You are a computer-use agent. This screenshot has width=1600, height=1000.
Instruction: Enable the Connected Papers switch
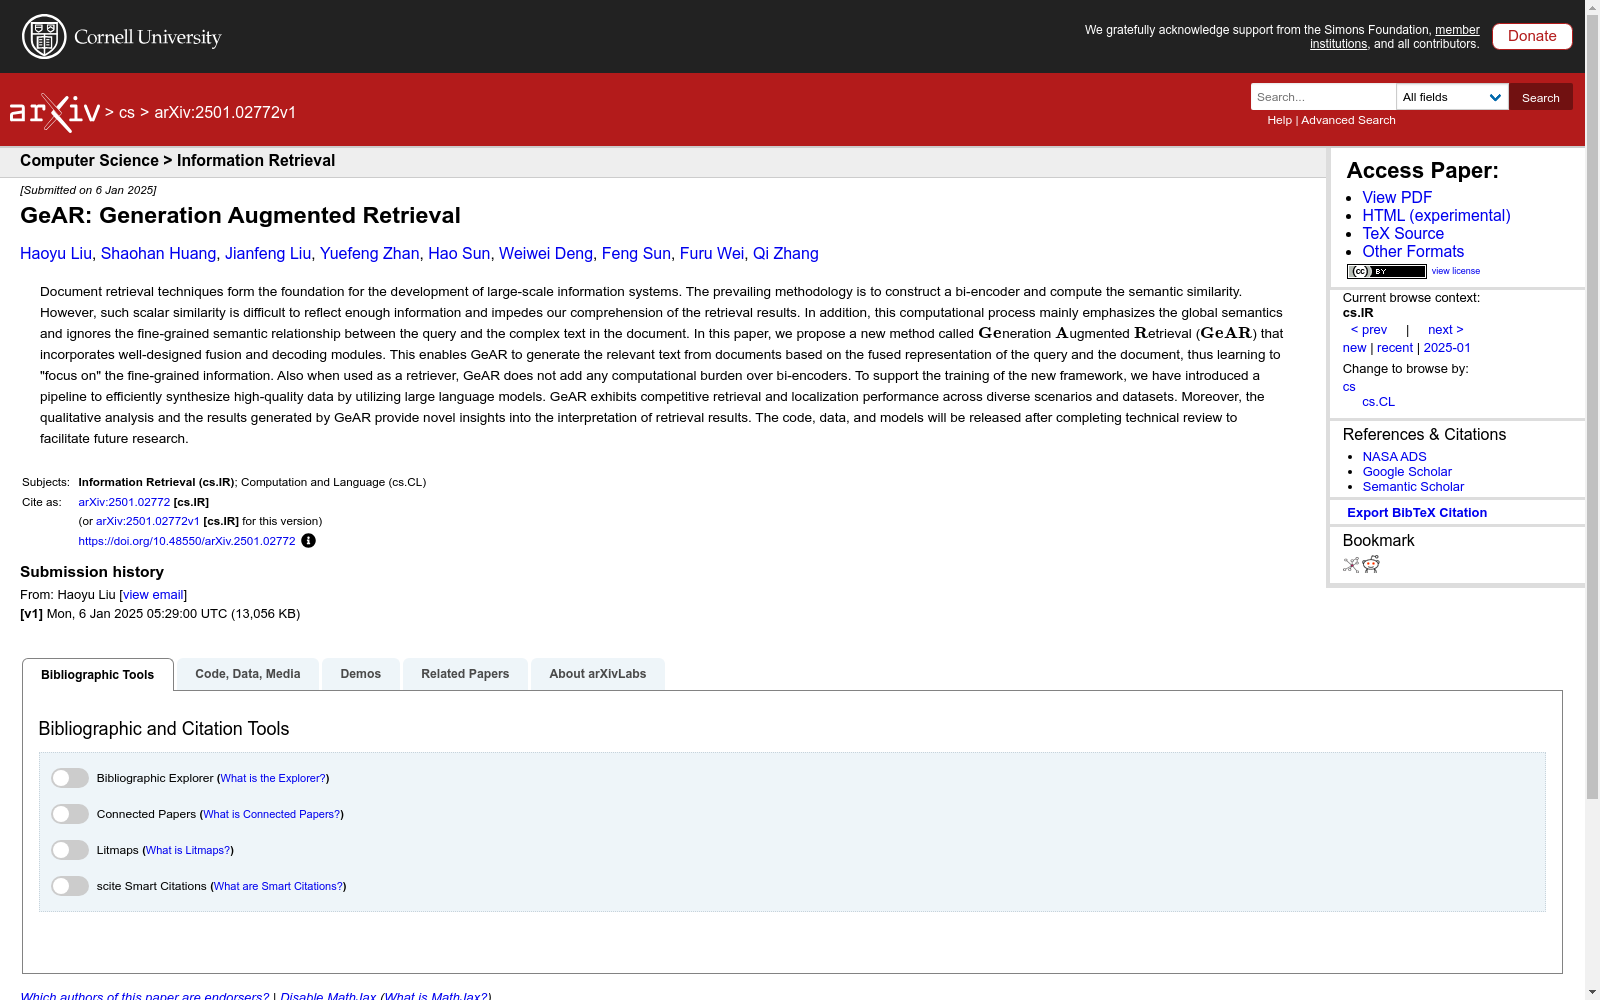[x=70, y=814]
